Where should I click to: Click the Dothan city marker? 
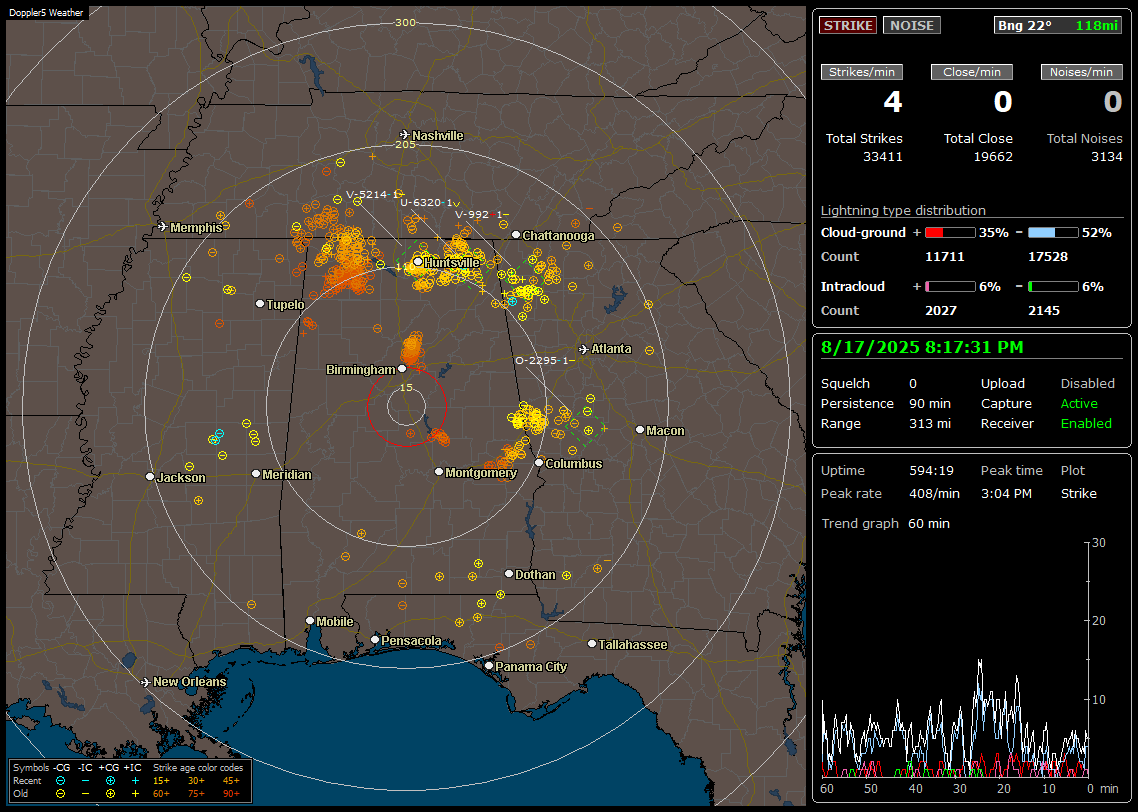(509, 574)
